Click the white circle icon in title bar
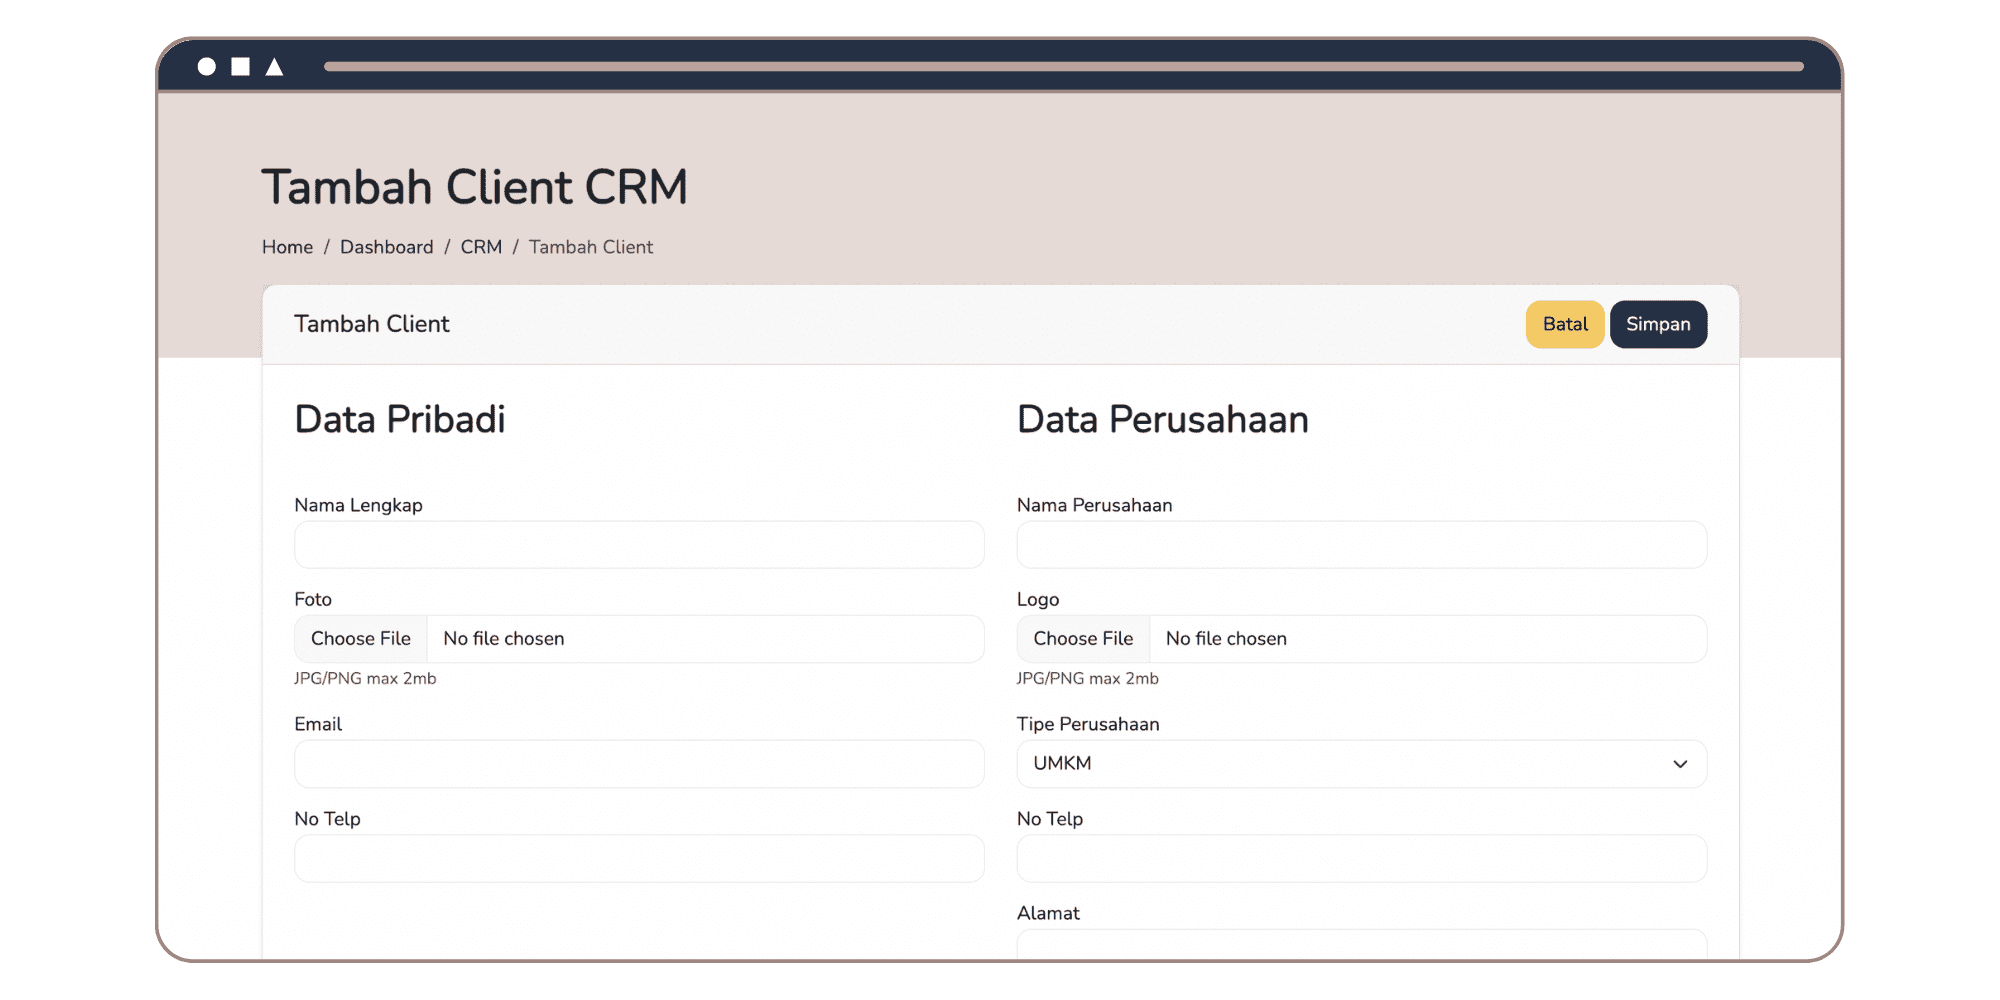The height and width of the screenshot is (1000, 2000). pyautogui.click(x=207, y=67)
